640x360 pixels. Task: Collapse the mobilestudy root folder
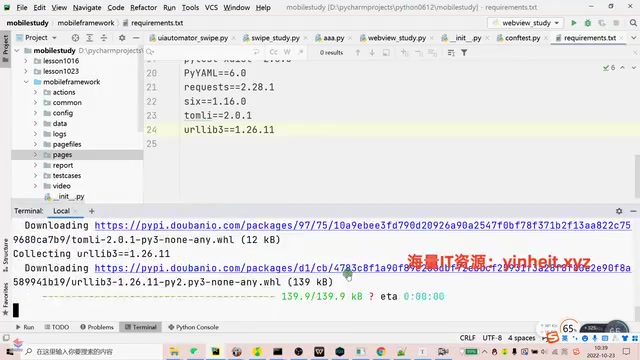pos(17,51)
